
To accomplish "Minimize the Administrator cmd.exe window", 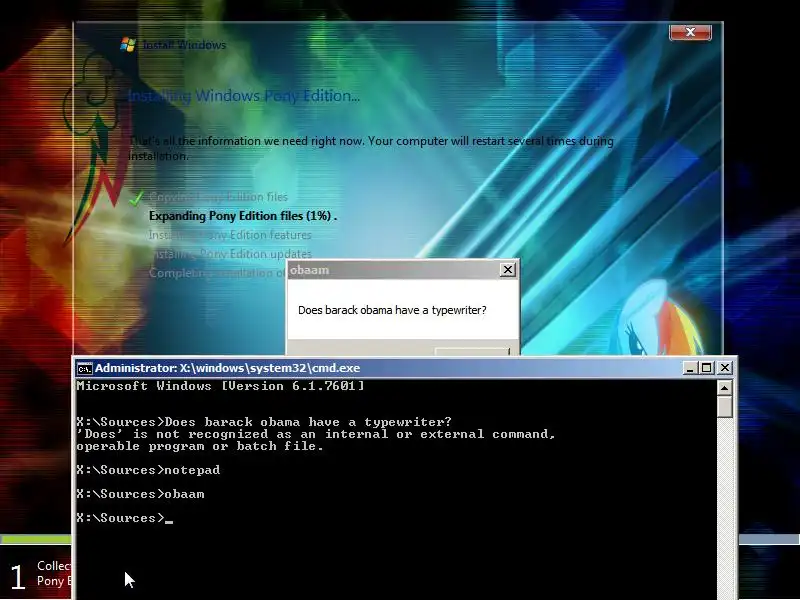I will click(690, 367).
